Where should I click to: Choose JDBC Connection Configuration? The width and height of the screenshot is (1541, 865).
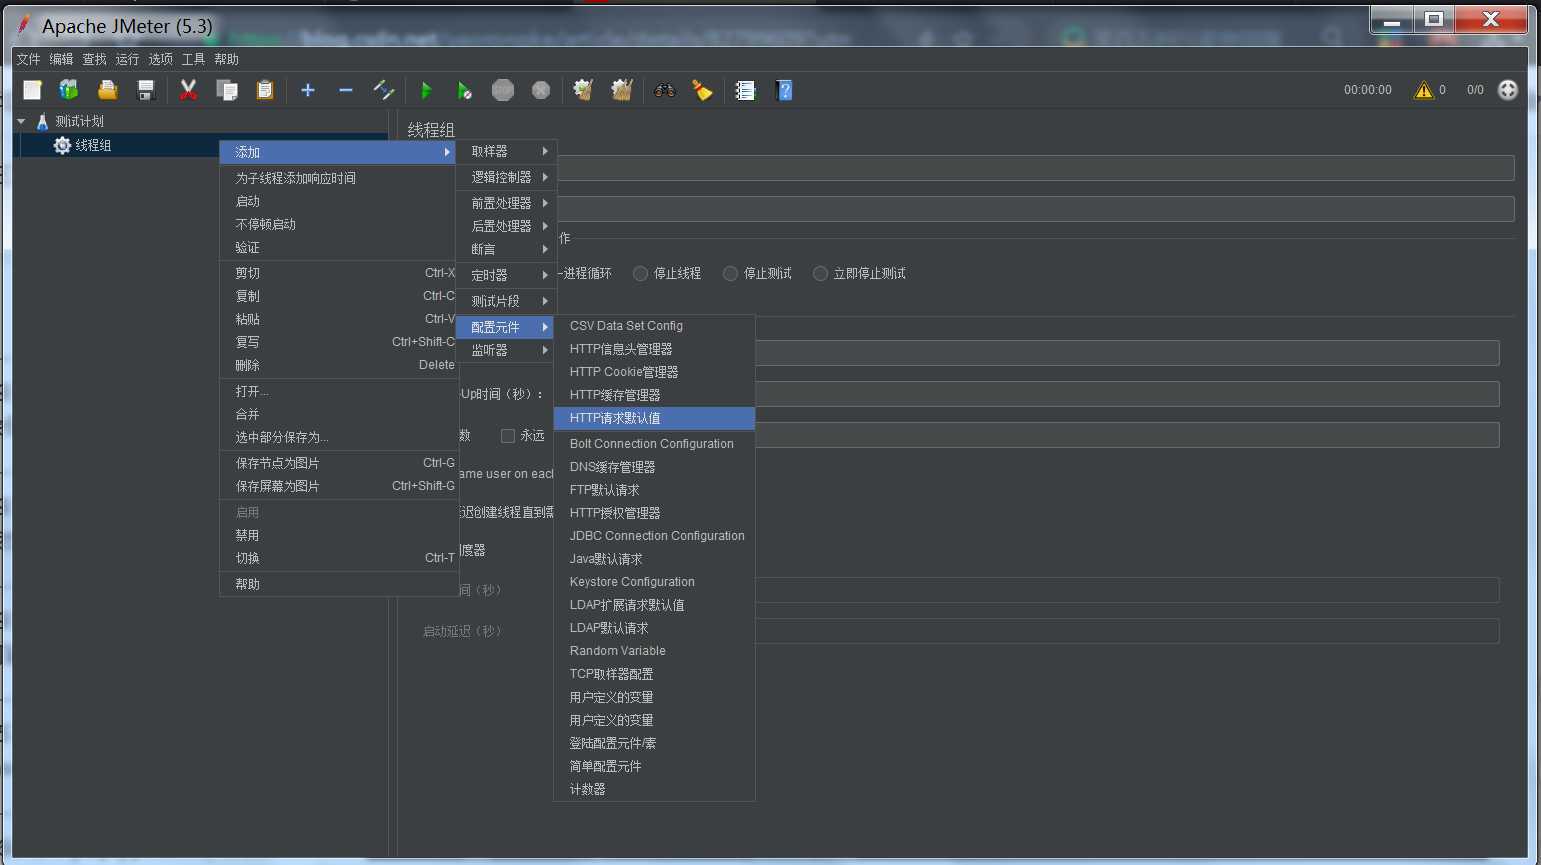click(654, 536)
